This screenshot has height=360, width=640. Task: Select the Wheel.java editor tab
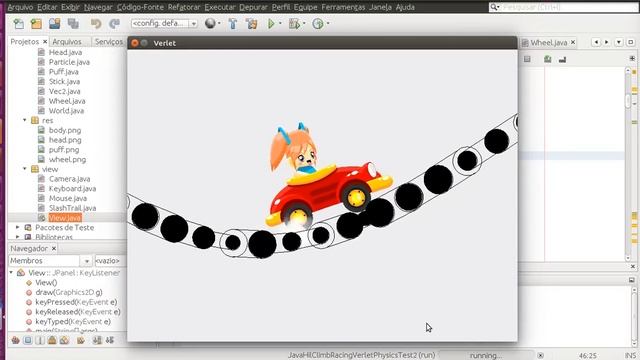pos(549,42)
